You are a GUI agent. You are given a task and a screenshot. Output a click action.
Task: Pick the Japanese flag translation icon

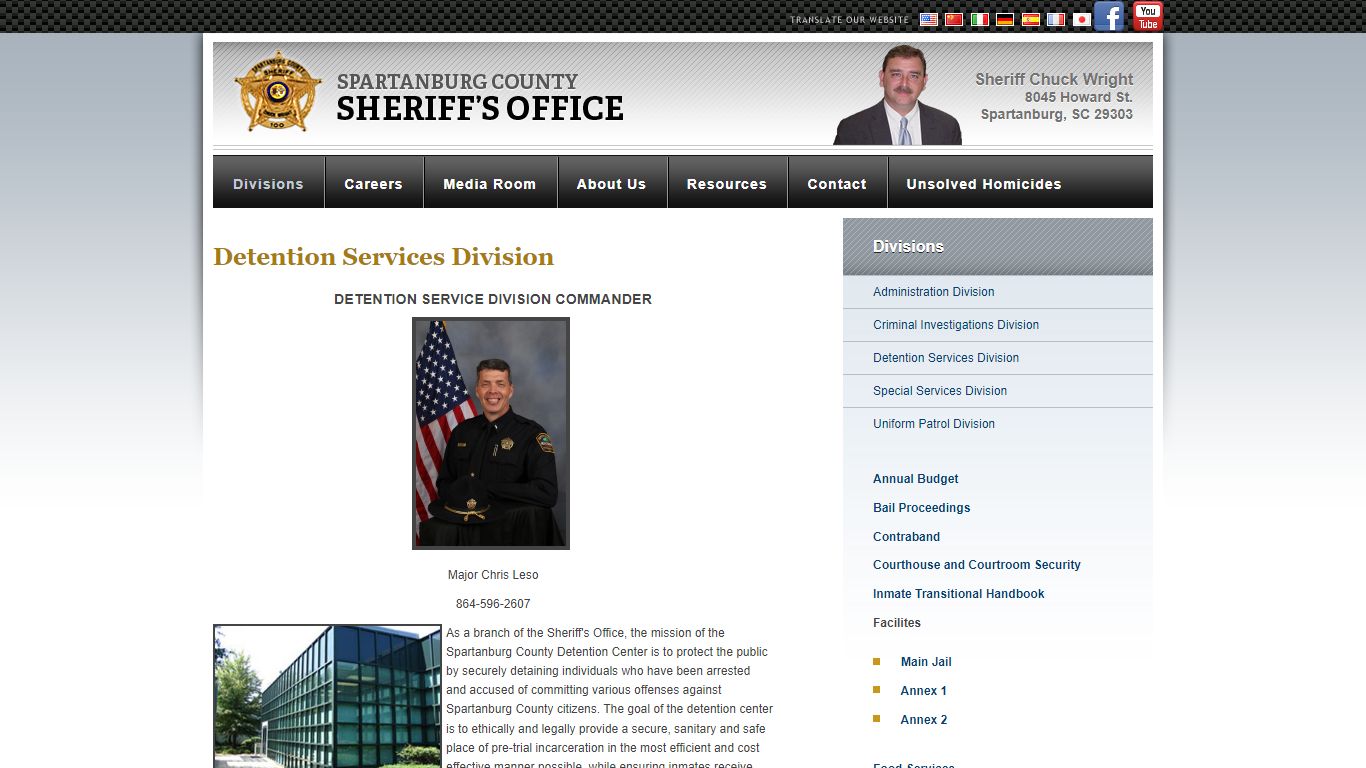[1081, 19]
